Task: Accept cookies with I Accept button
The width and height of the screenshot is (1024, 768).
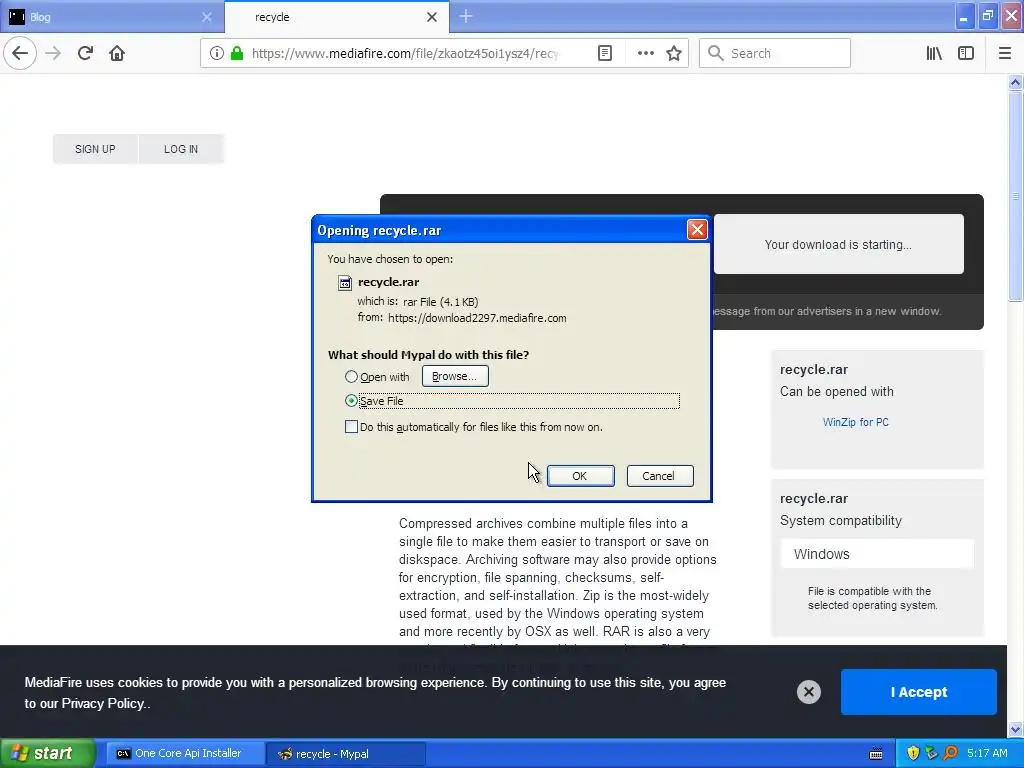Action: point(918,692)
